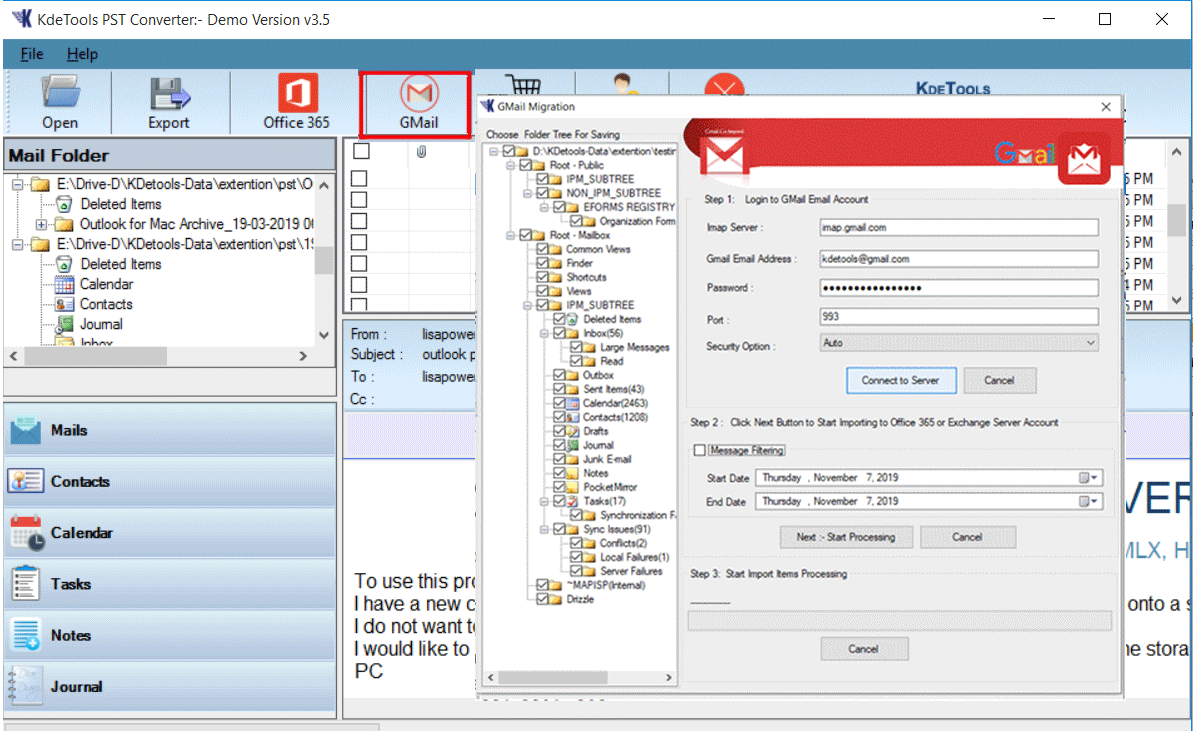Uncheck the Drizzle folder checkbox
The height and width of the screenshot is (731, 1195).
tap(543, 599)
